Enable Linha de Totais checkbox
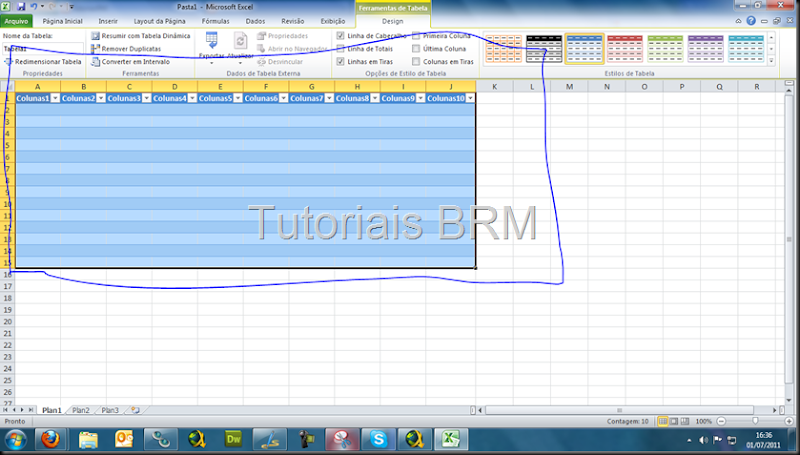The image size is (800, 455). click(341, 48)
